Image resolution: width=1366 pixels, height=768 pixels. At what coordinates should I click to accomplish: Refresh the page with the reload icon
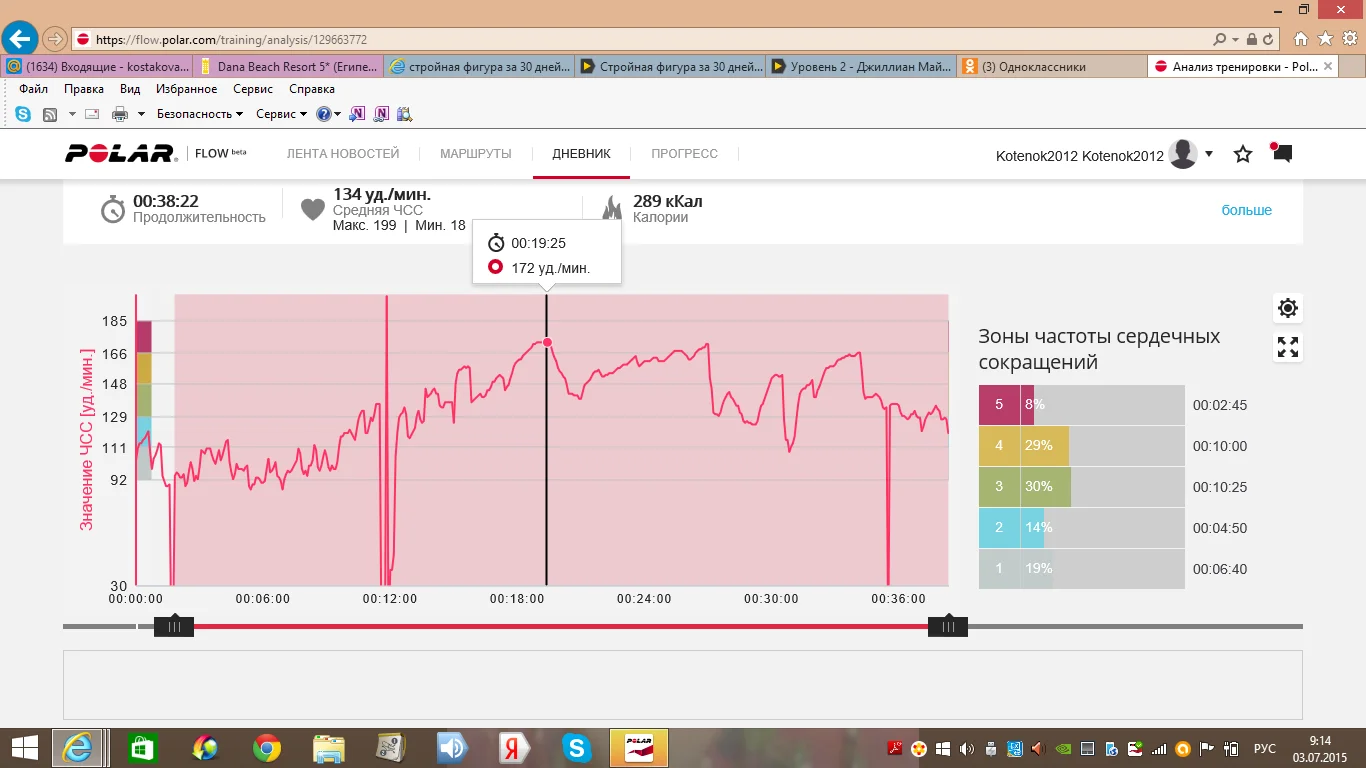click(x=1268, y=39)
